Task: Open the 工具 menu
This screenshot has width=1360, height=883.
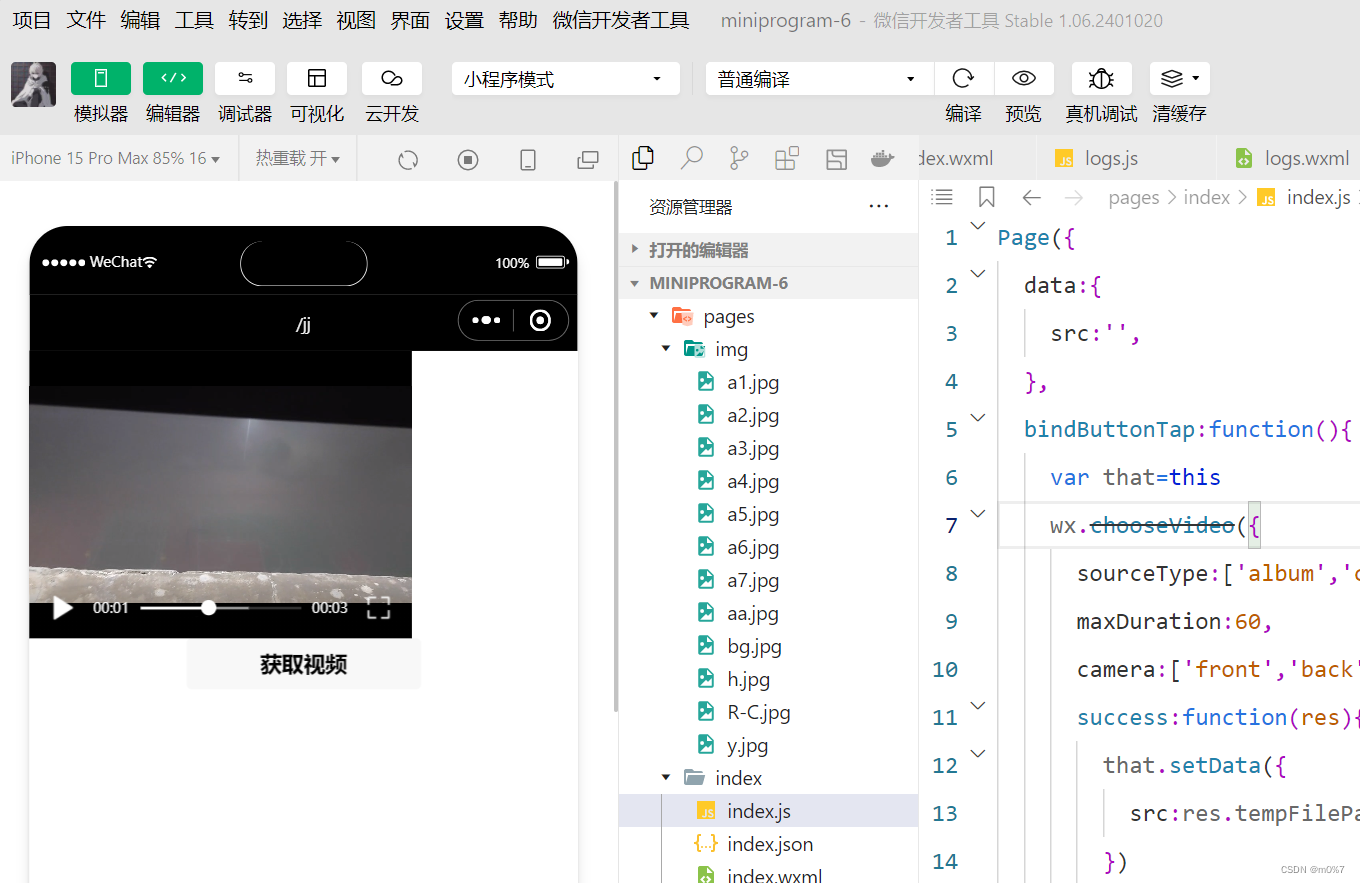Action: (194, 20)
